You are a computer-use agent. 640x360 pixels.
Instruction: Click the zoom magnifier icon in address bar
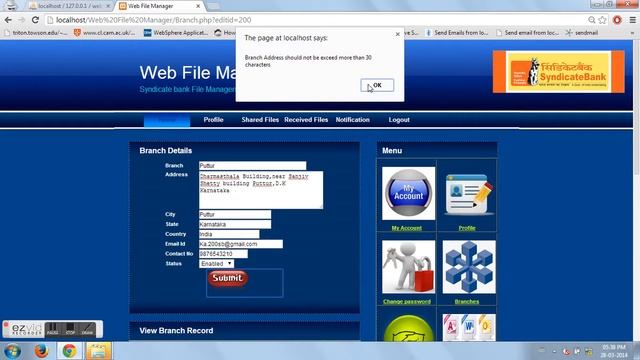coord(591,20)
